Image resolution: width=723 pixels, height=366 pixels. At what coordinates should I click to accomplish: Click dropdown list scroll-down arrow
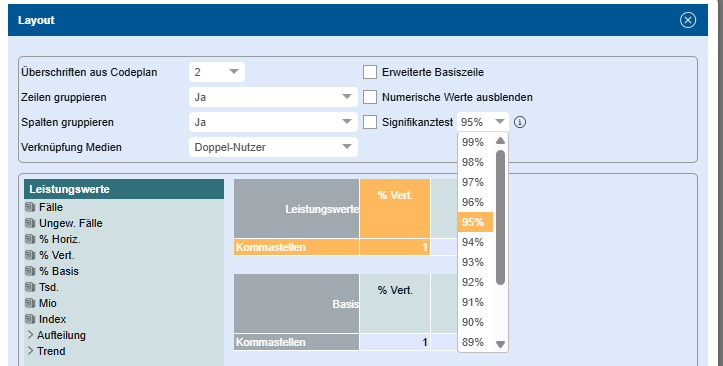tap(500, 344)
